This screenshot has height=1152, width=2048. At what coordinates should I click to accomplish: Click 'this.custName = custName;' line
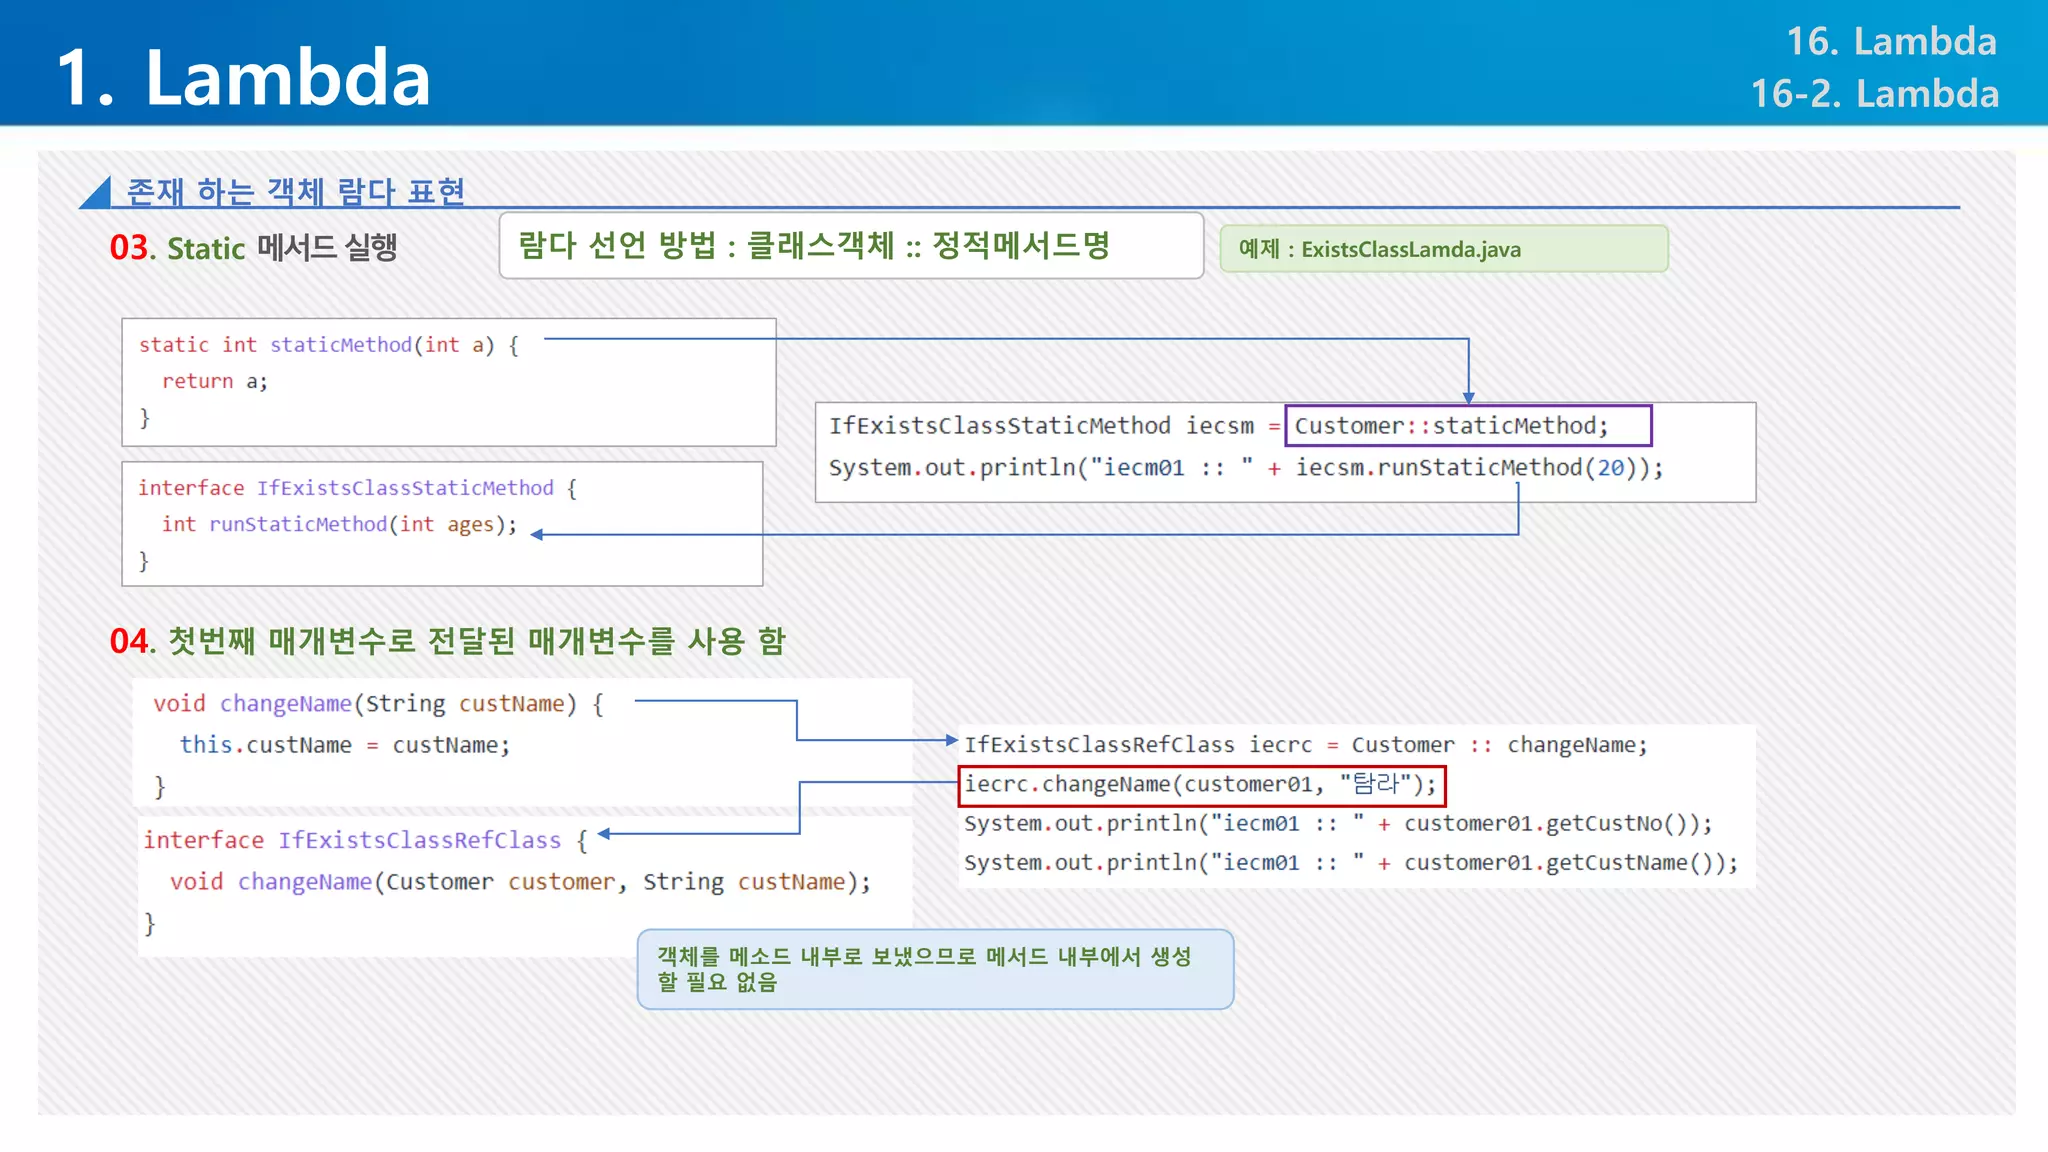[x=345, y=745]
